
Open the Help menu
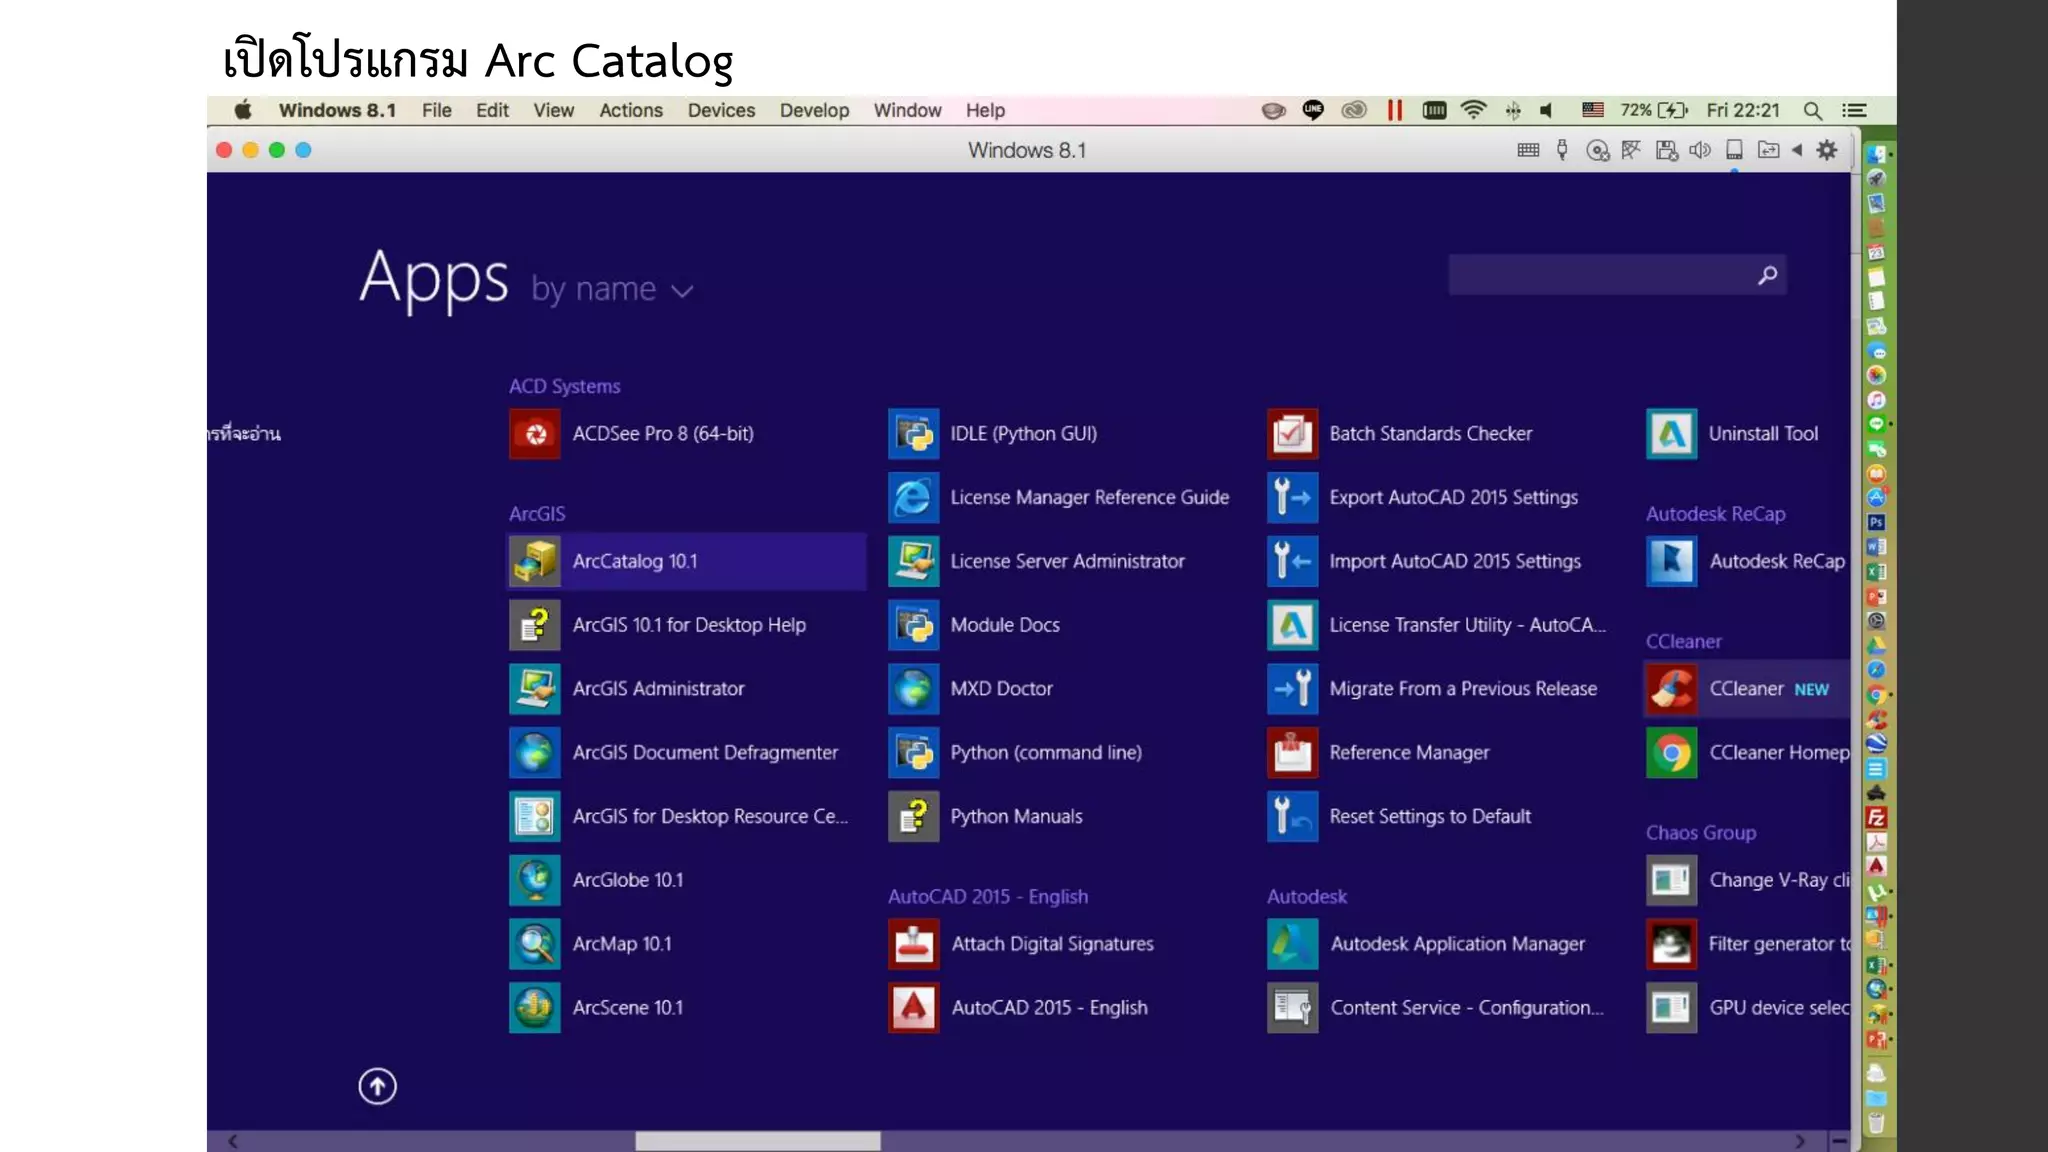coord(985,111)
